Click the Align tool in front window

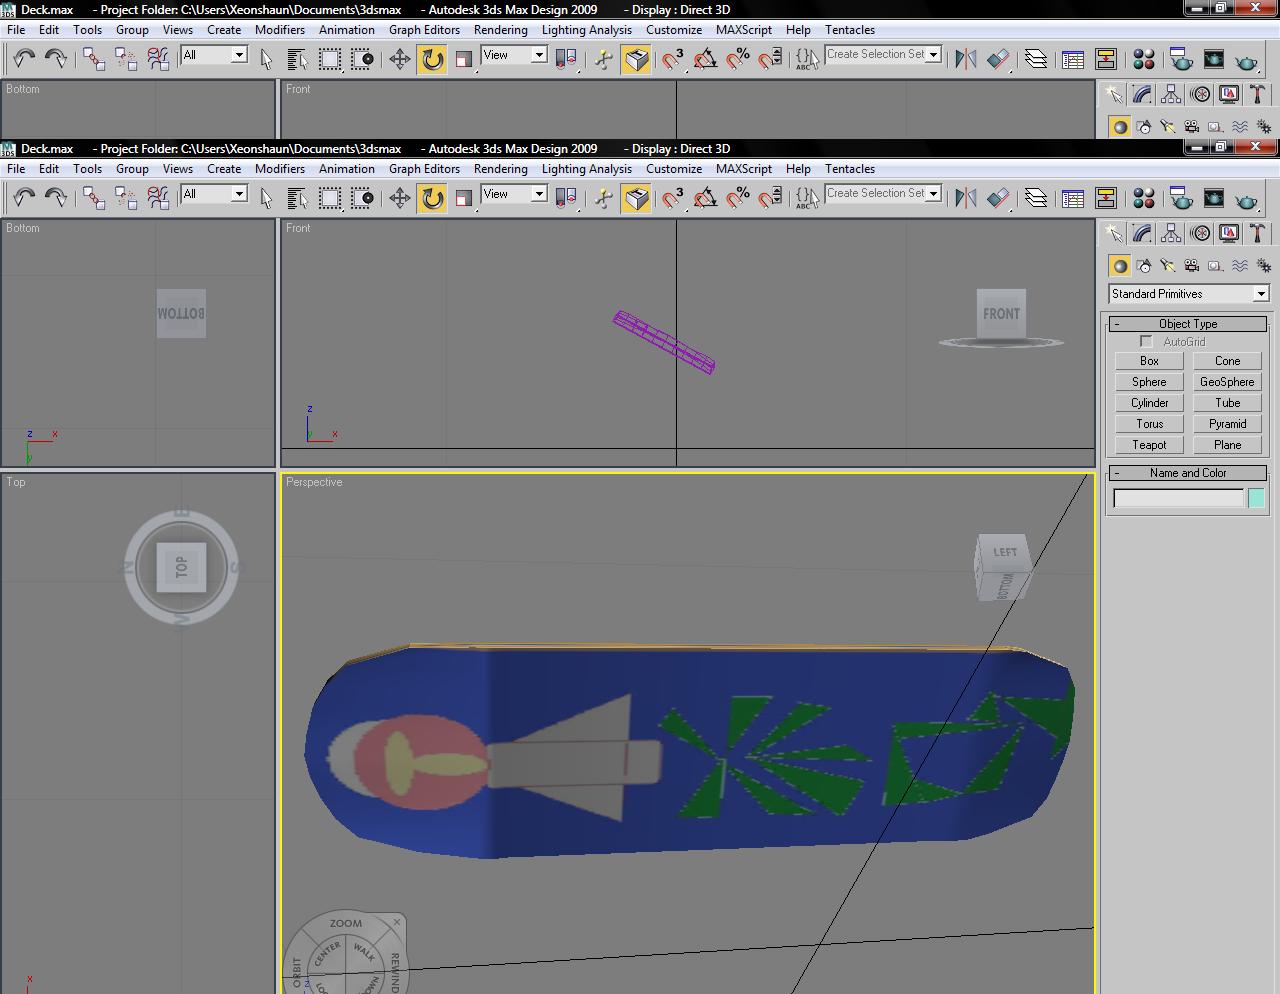(998, 198)
